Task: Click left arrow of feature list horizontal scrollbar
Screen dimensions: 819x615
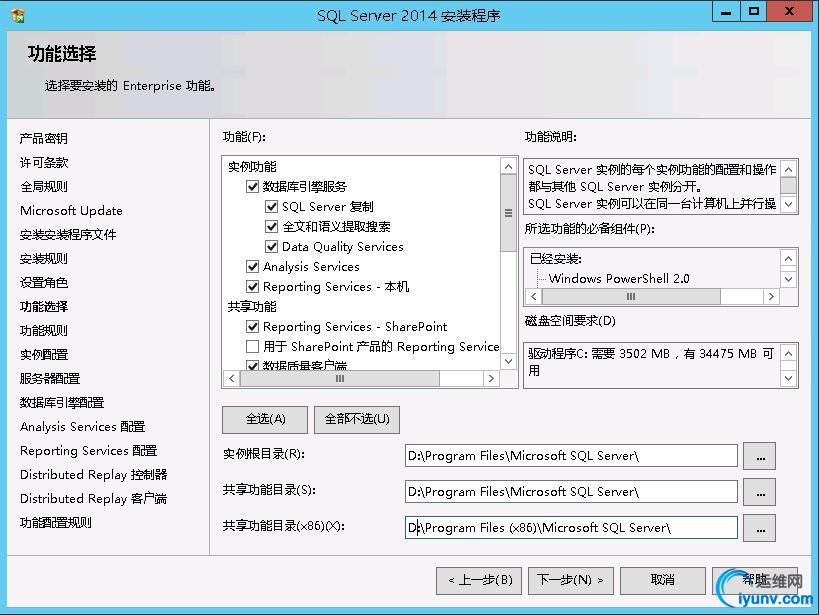Action: tap(231, 378)
